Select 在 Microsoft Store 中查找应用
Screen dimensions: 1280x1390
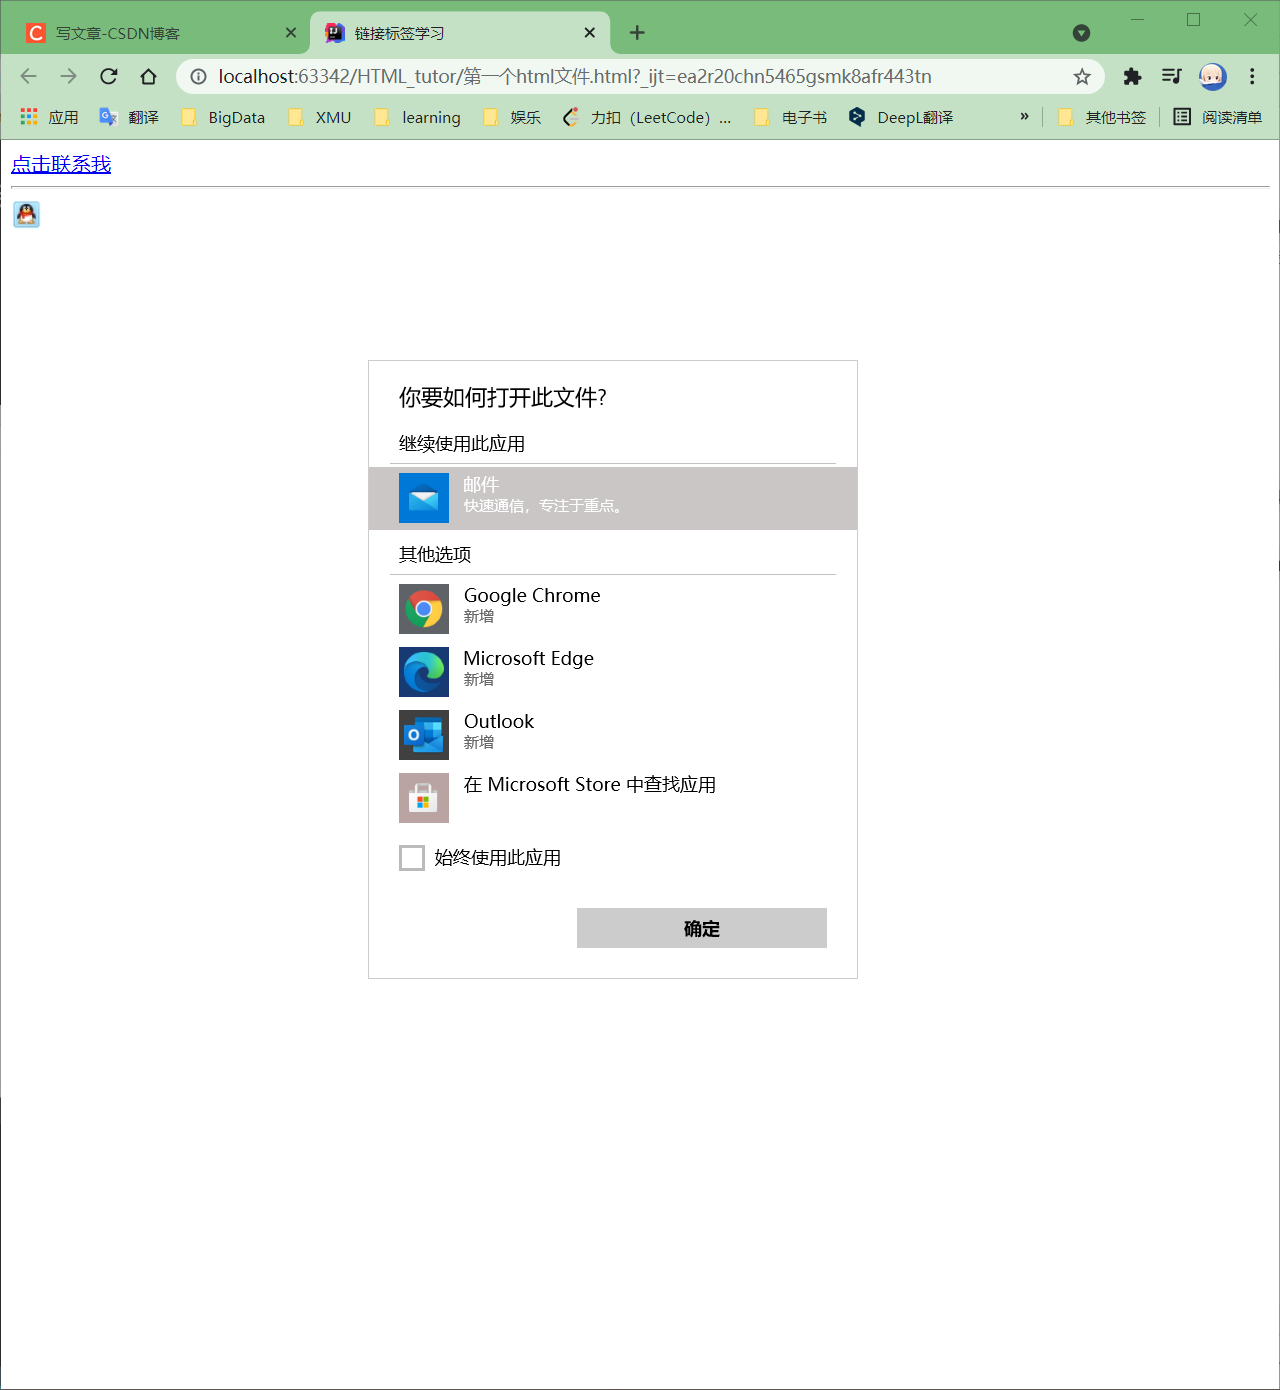pyautogui.click(x=613, y=798)
